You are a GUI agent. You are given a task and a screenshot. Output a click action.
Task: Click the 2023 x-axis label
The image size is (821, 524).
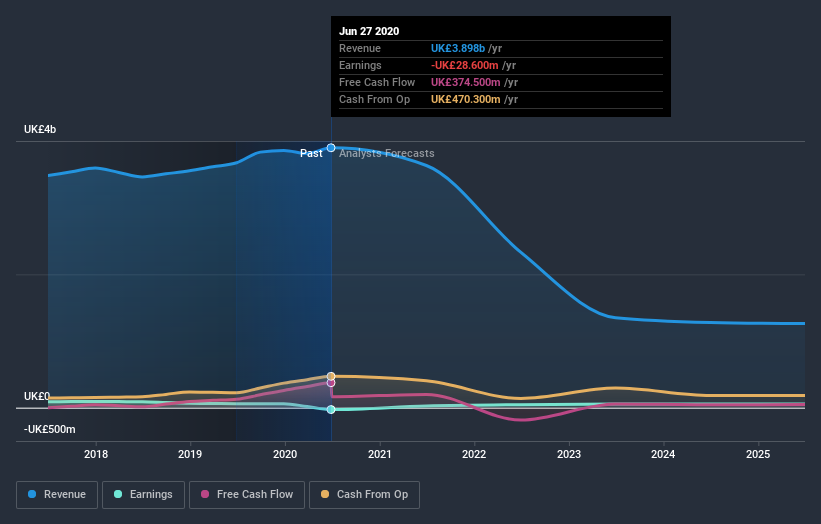tap(569, 454)
